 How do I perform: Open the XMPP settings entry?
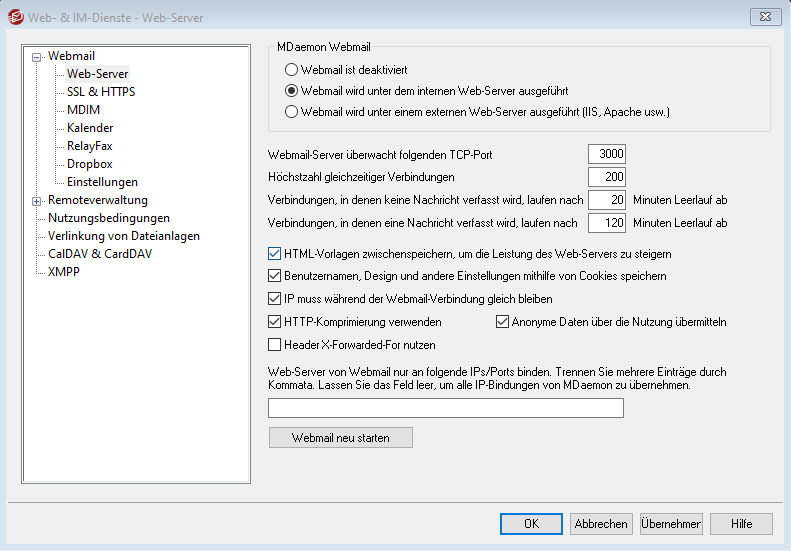64,272
